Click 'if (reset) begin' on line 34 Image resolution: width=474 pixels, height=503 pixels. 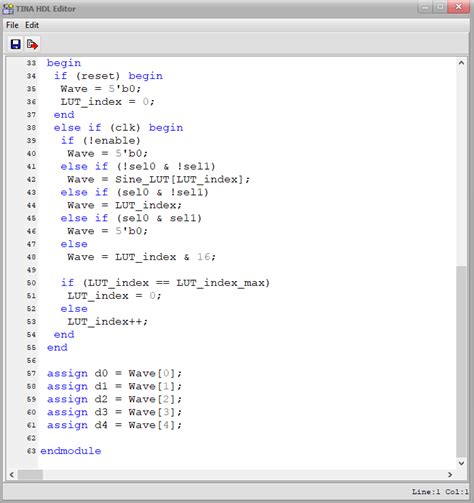[x=108, y=76]
